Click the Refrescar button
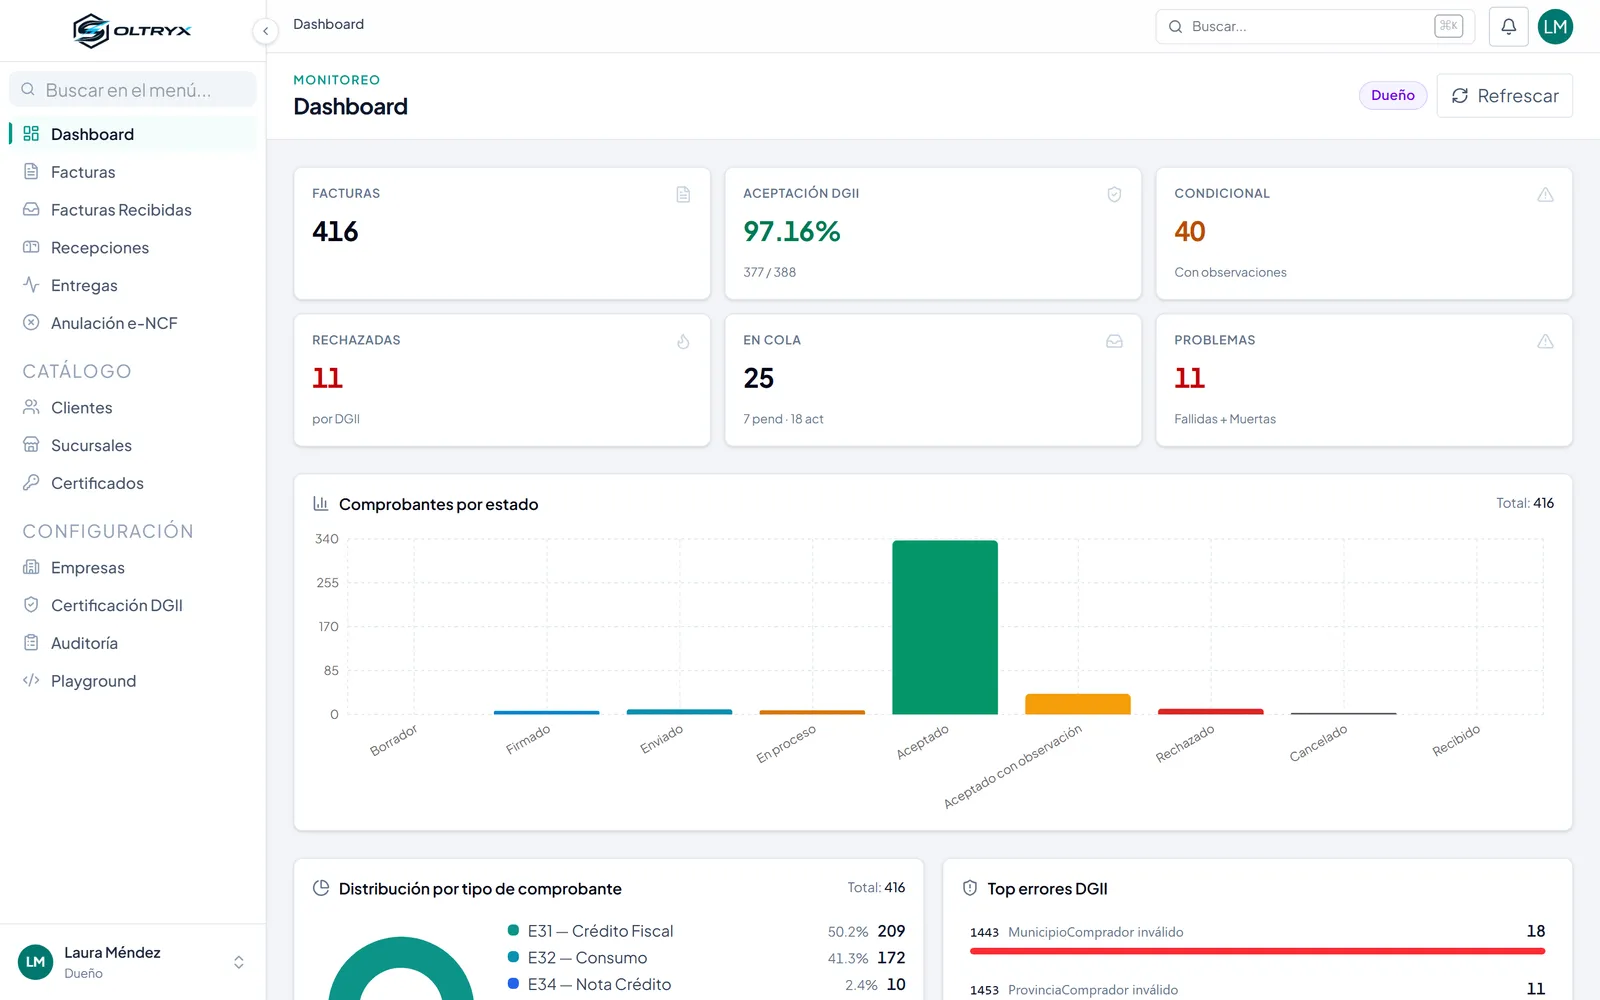The width and height of the screenshot is (1600, 1000). pos(1504,96)
